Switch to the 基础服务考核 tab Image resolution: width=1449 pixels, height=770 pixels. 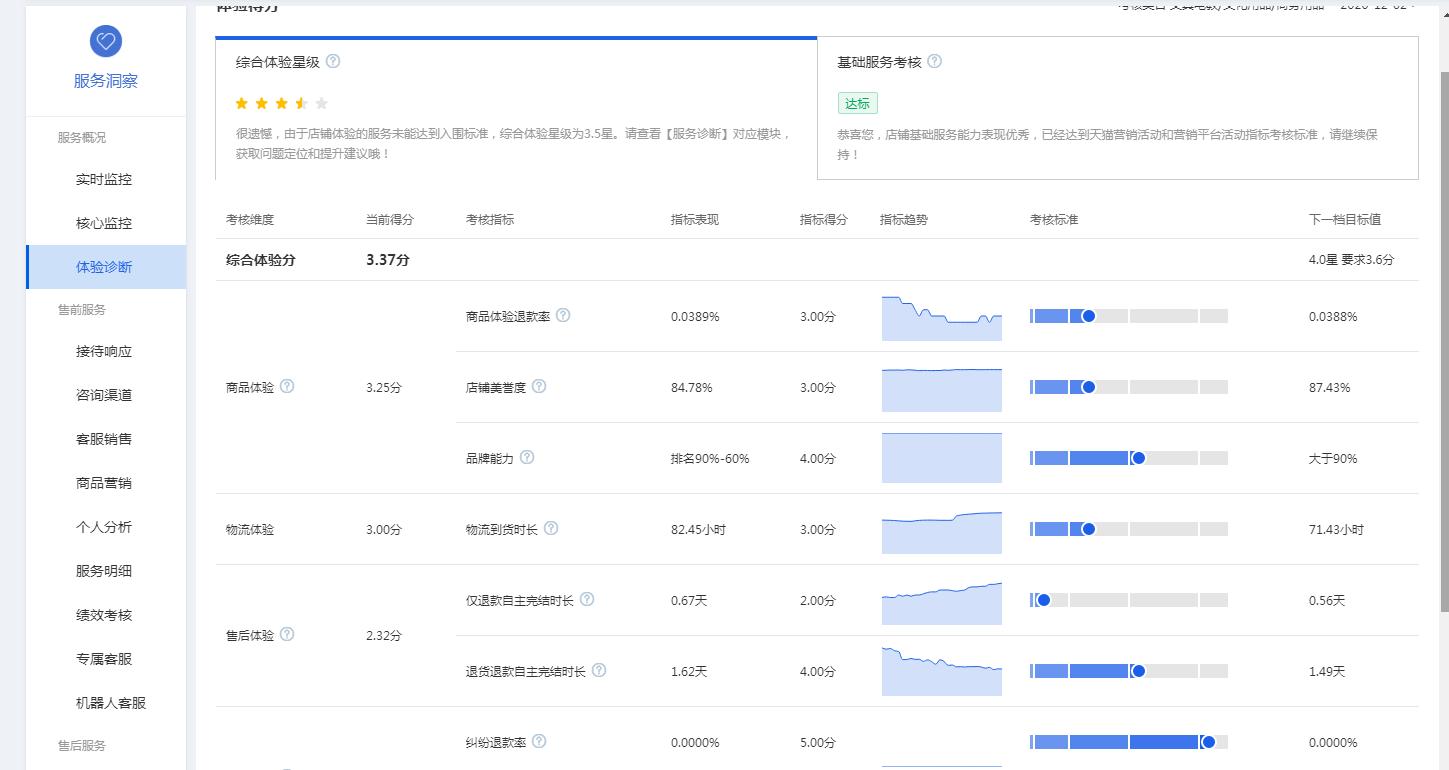point(1117,108)
